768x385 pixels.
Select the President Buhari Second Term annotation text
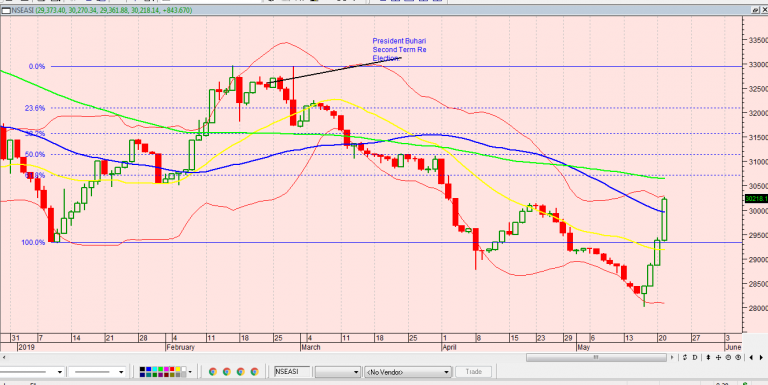(x=399, y=49)
